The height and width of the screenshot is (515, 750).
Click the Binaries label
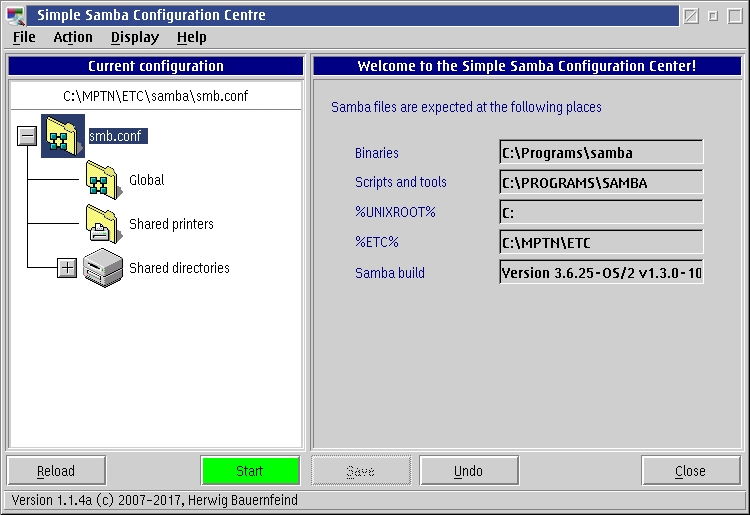coord(376,153)
